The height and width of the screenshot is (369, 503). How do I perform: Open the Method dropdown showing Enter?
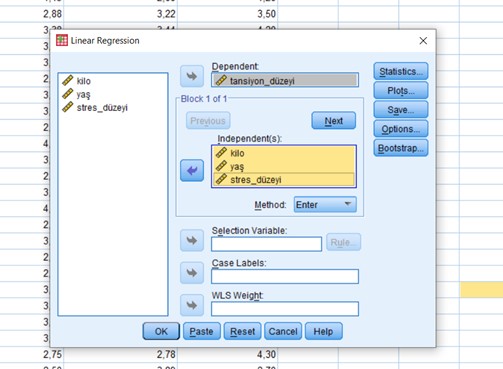(325, 204)
